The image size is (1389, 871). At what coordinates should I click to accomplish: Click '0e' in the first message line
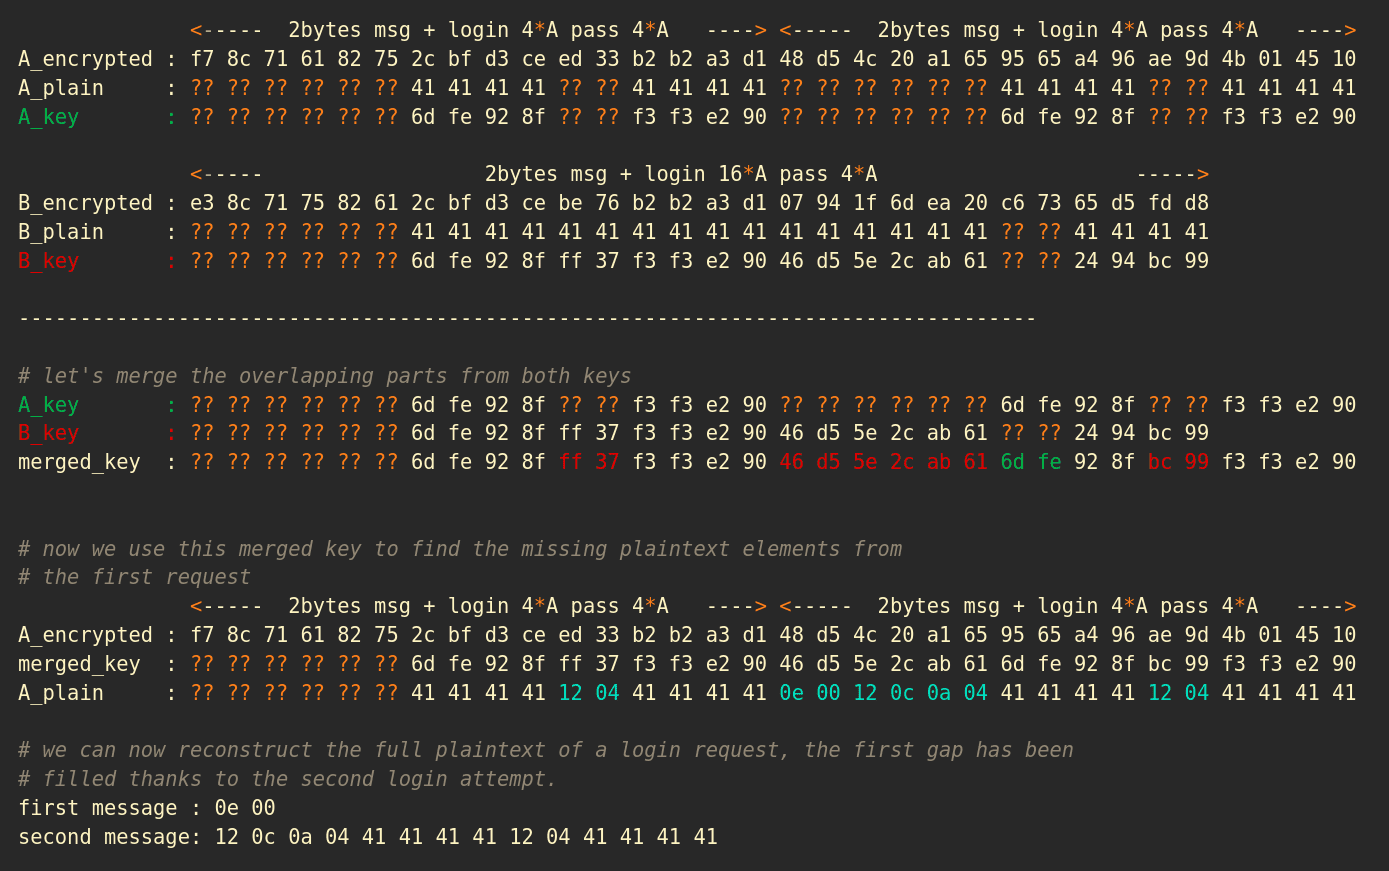pos(227,808)
